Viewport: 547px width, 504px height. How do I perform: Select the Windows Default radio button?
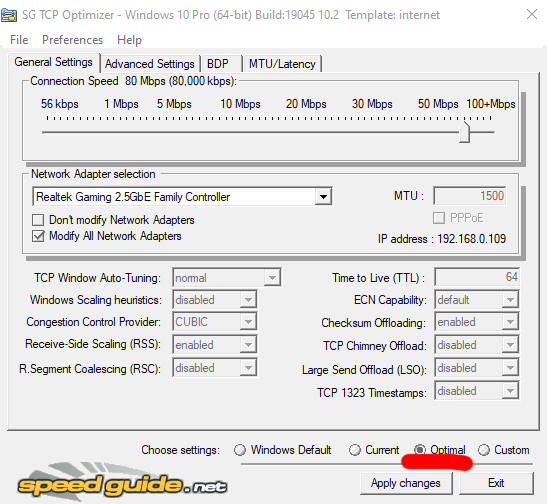coord(240,450)
